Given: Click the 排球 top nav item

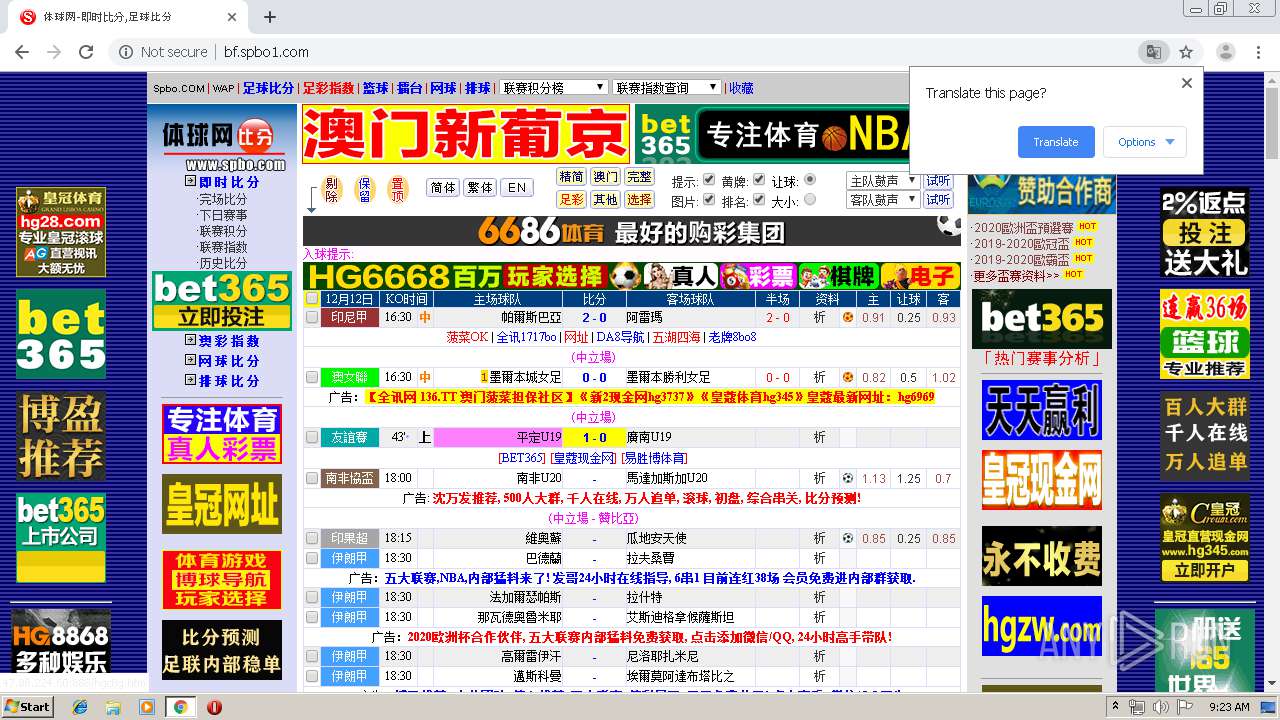Looking at the screenshot, I should coord(477,88).
